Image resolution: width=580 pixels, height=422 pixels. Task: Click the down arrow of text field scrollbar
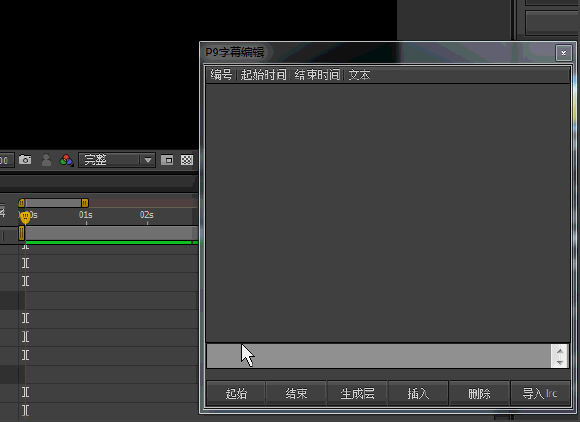tap(560, 362)
